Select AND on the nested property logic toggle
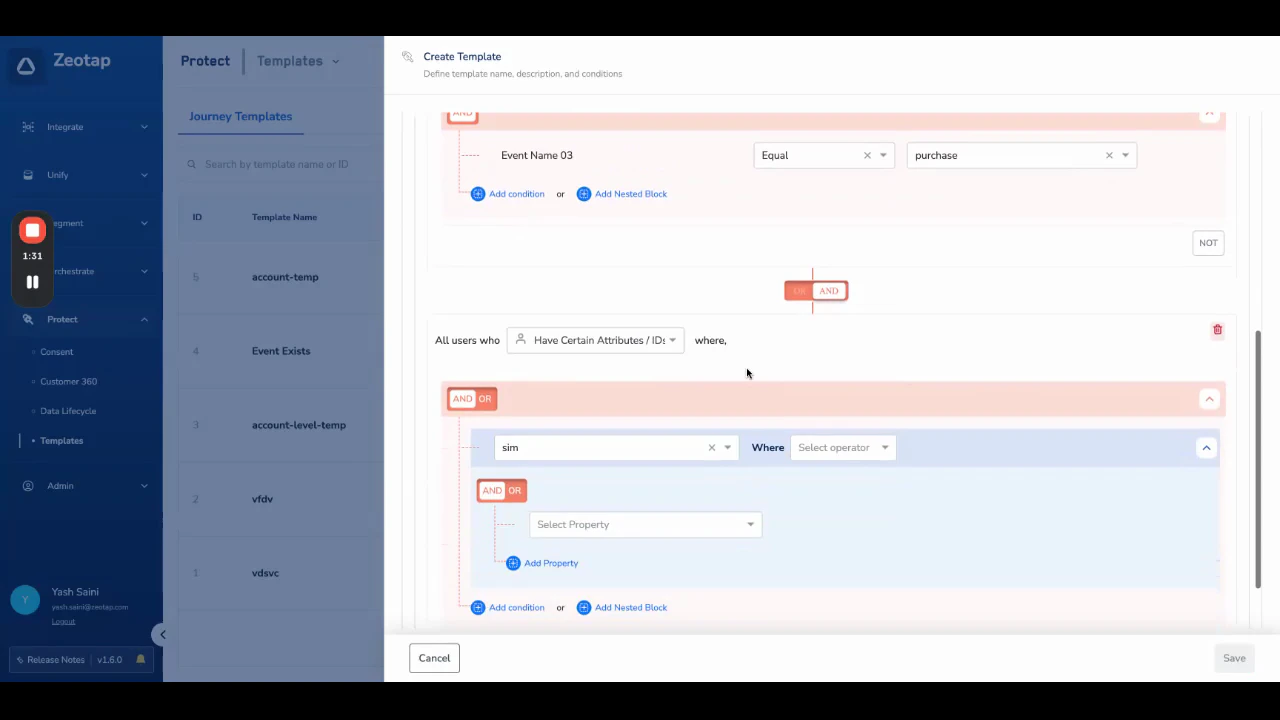Viewport: 1280px width, 720px height. pos(492,490)
